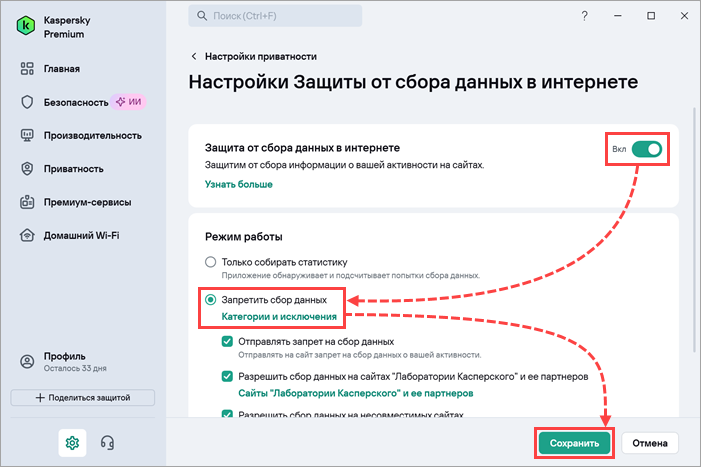The width and height of the screenshot is (701, 467).
Task: Open the Категории и исключения link
Action: [279, 316]
